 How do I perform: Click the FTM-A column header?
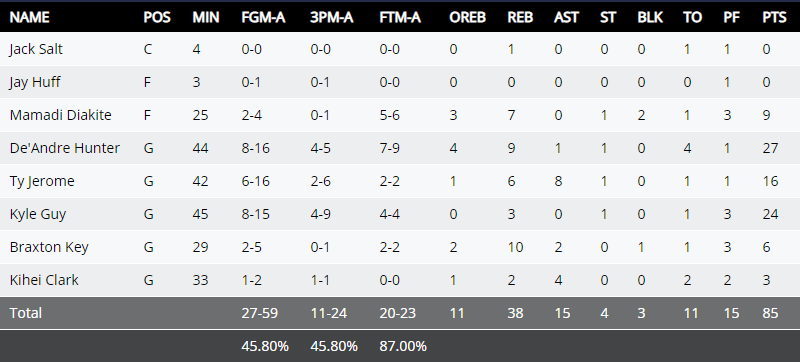coord(400,17)
